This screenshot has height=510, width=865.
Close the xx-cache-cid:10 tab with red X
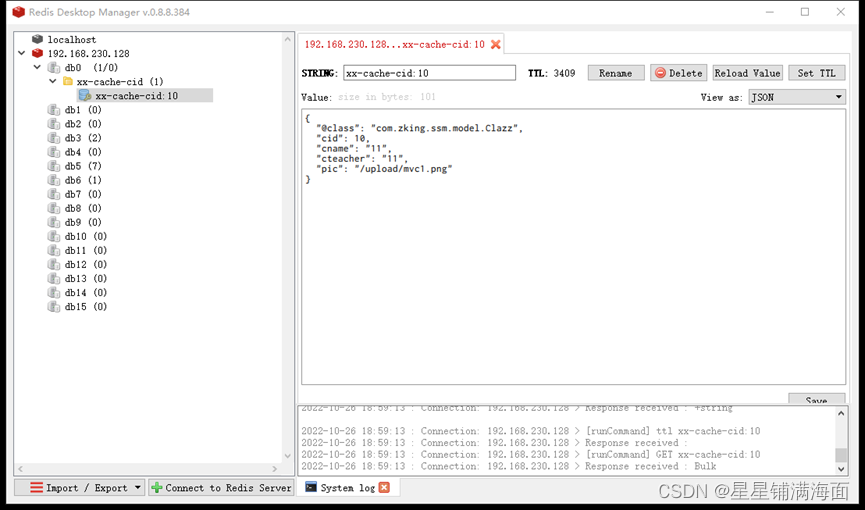click(496, 45)
